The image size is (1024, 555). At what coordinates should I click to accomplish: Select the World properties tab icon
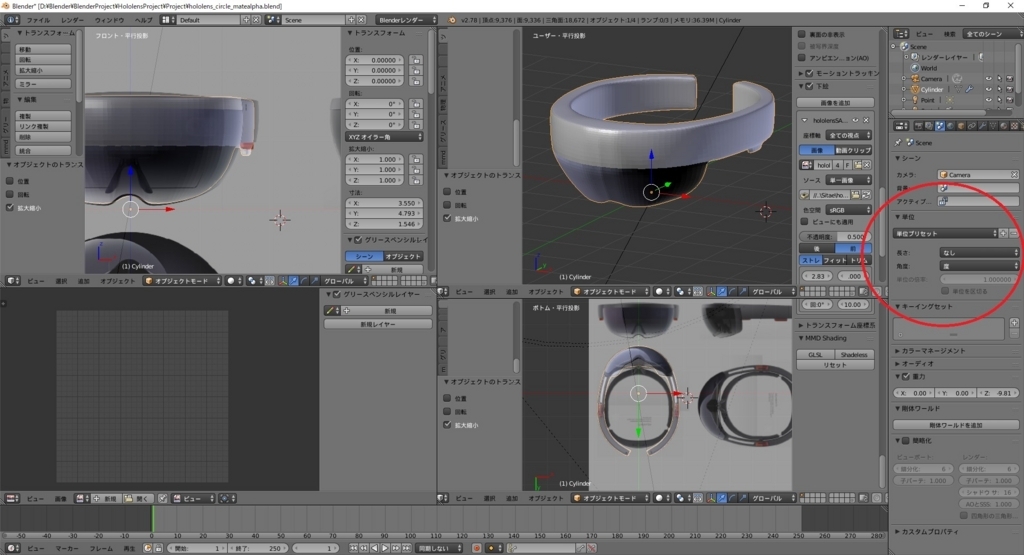pyautogui.click(x=950, y=126)
